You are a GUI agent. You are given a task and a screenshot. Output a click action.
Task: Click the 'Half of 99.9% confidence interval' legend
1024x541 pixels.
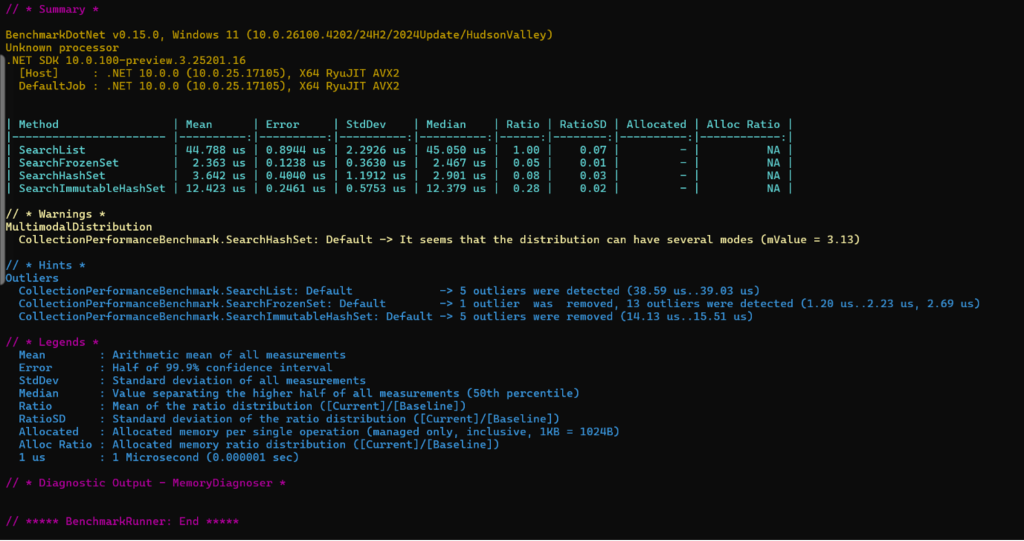point(222,367)
